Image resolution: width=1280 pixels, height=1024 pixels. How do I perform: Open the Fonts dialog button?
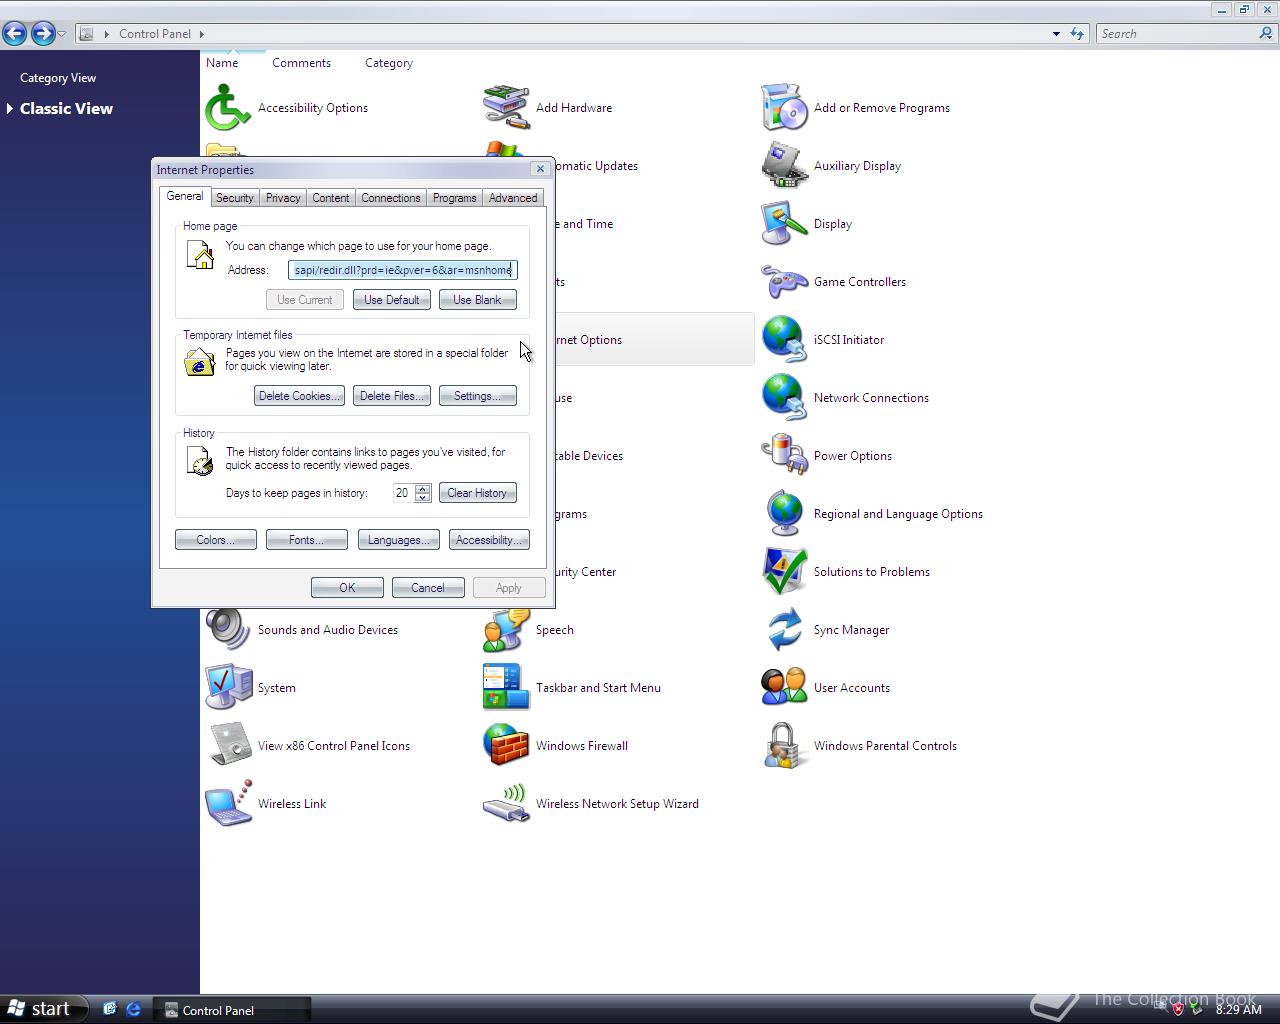pyautogui.click(x=307, y=540)
